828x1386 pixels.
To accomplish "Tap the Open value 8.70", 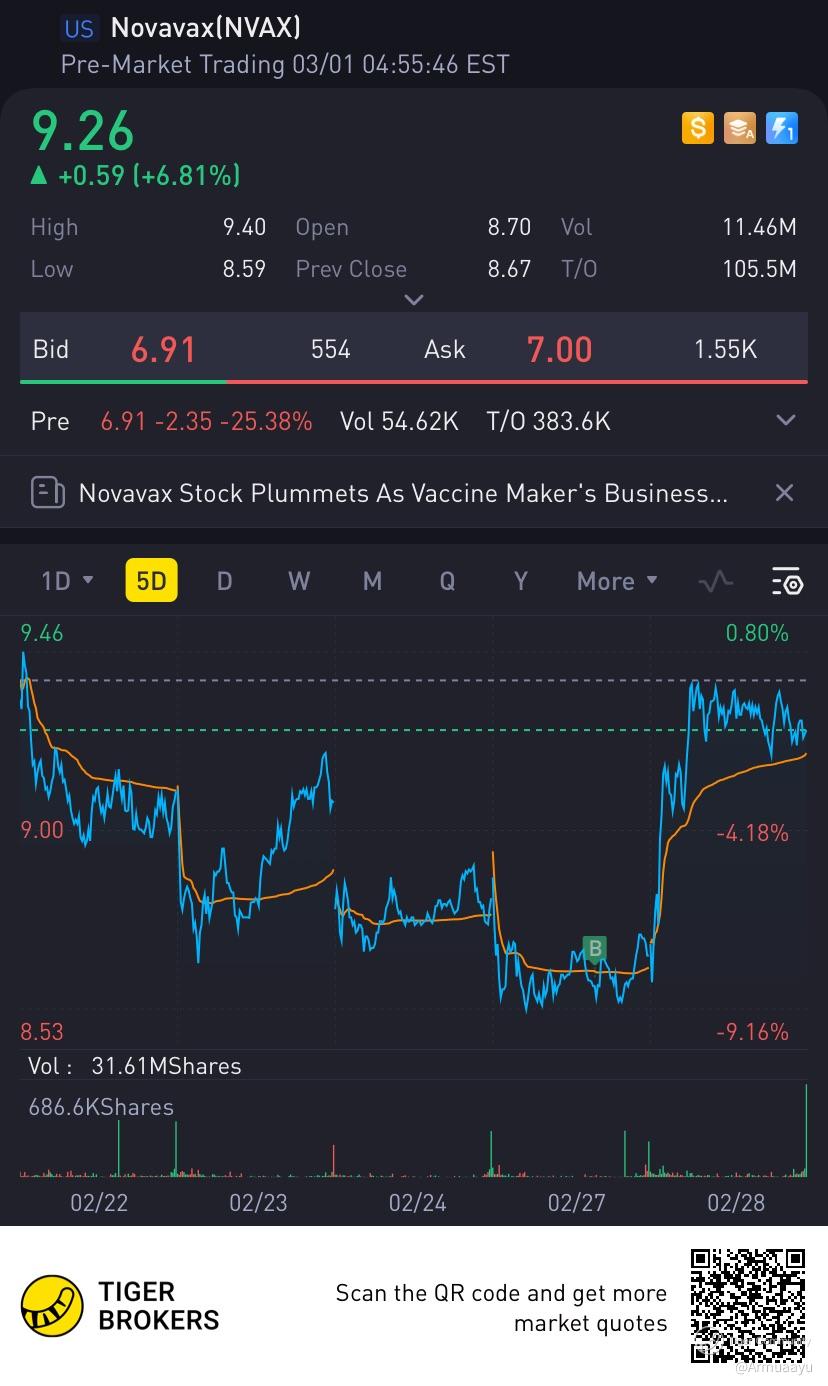I will (x=509, y=227).
